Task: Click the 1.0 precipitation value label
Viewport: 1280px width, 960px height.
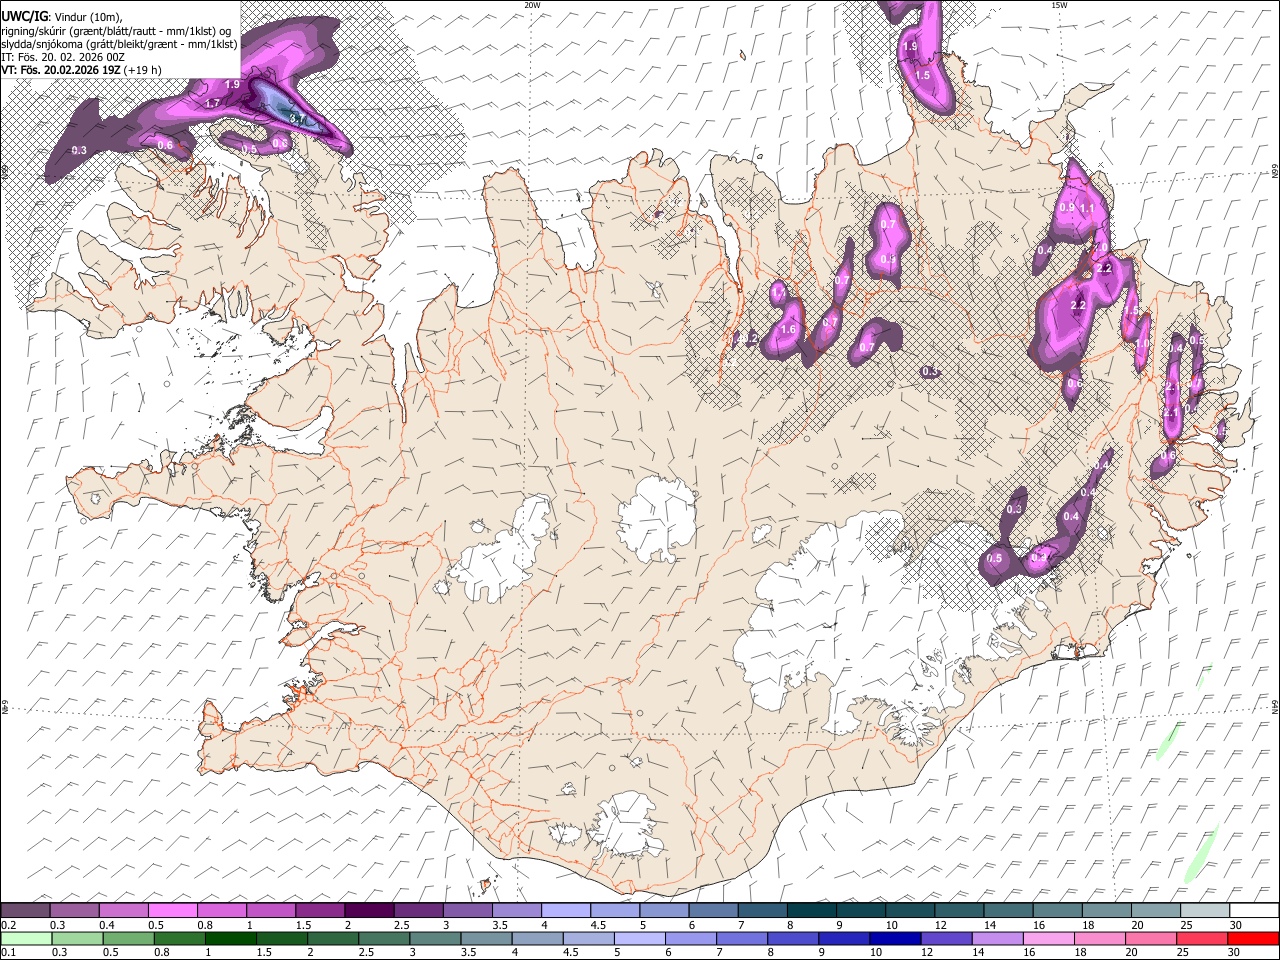Action: [x=1142, y=343]
